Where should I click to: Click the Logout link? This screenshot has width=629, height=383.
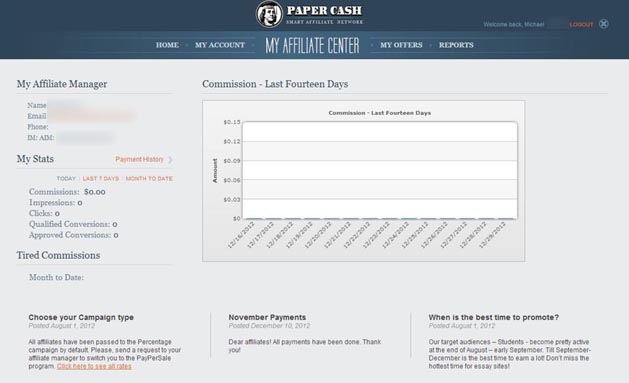tap(581, 24)
